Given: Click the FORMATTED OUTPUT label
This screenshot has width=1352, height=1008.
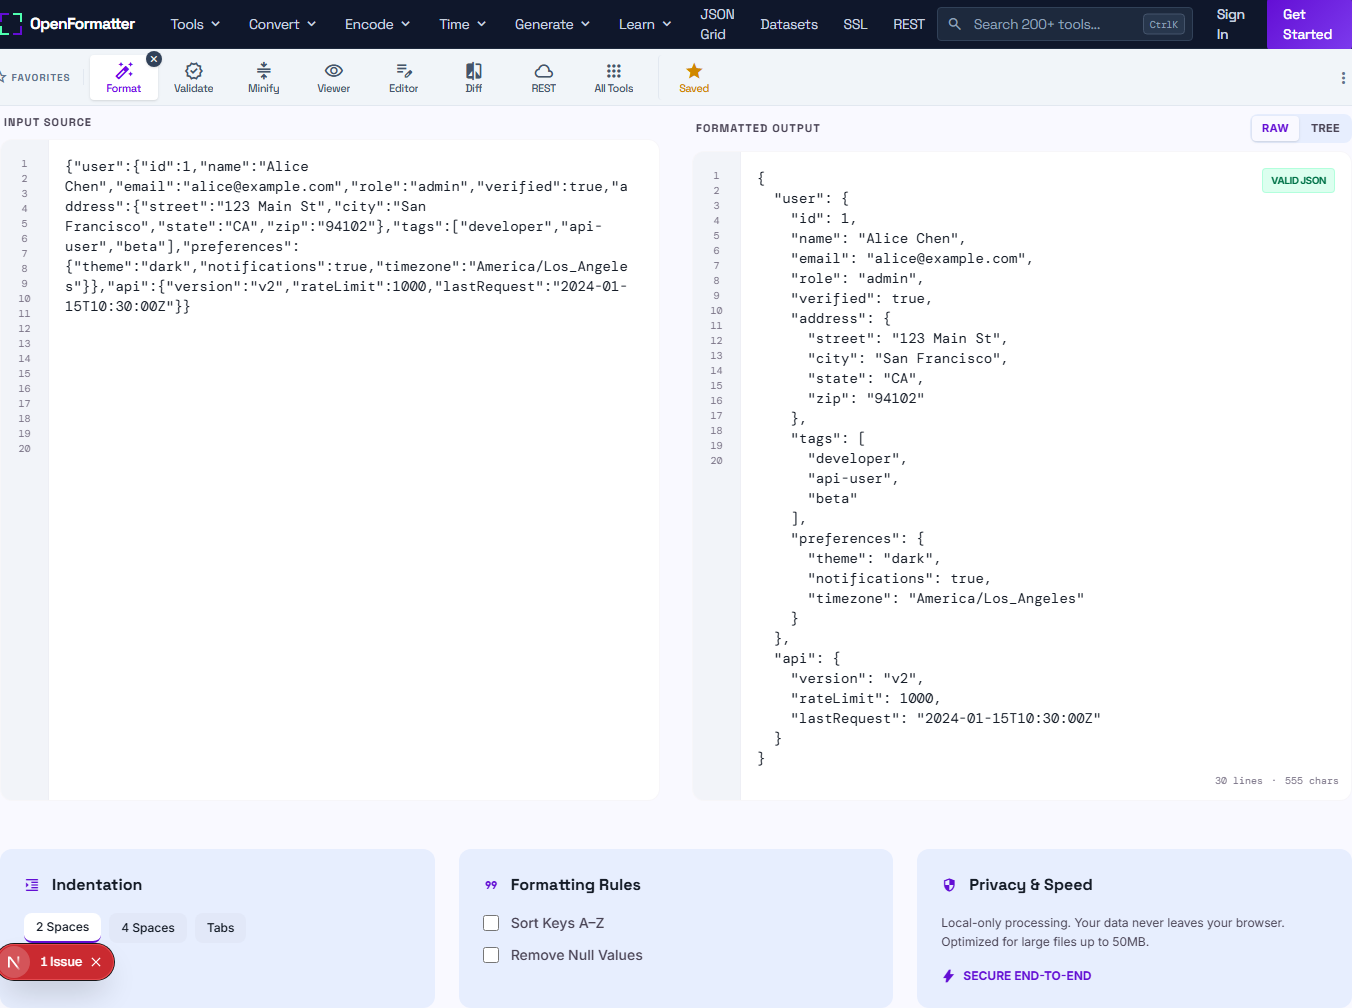Looking at the screenshot, I should (x=758, y=128).
